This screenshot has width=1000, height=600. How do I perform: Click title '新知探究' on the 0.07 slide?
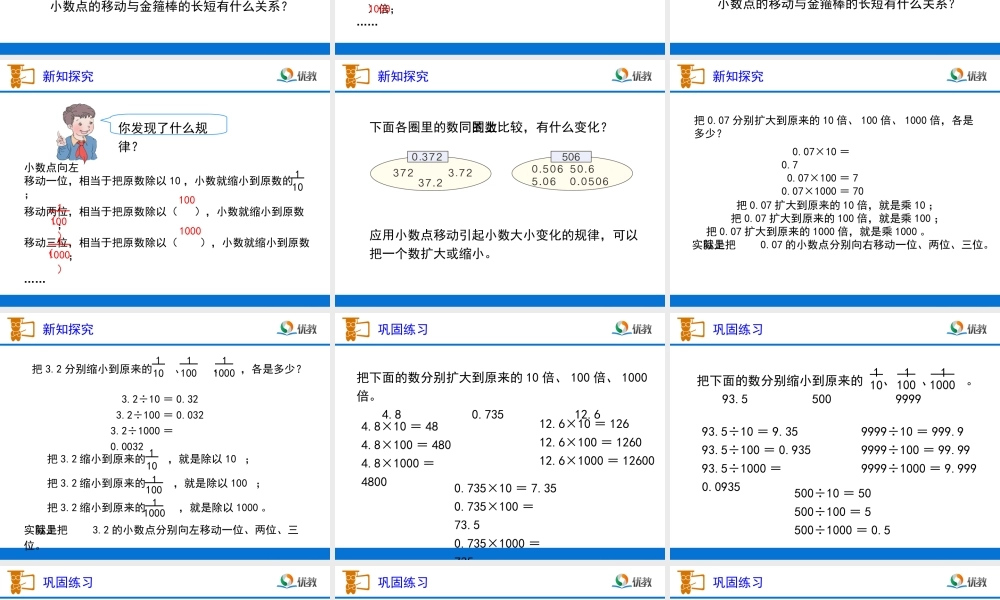[737, 77]
